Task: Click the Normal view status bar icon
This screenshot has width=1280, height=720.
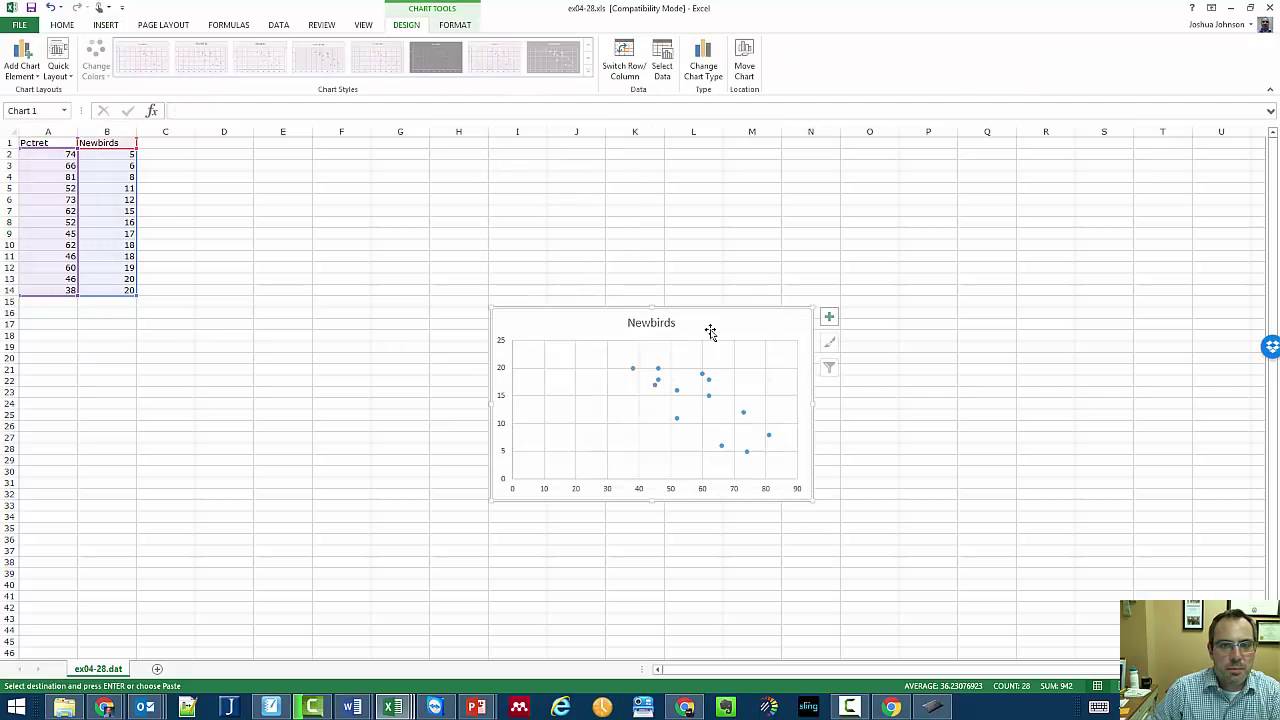Action: point(1097,686)
